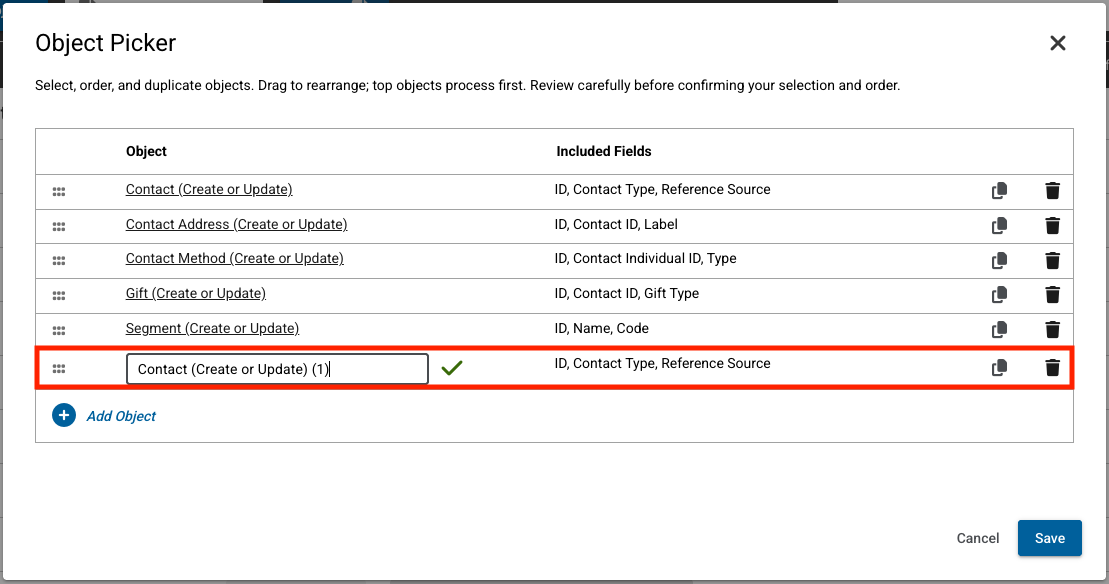
Task: Duplicate the Contact Method object
Action: click(999, 260)
